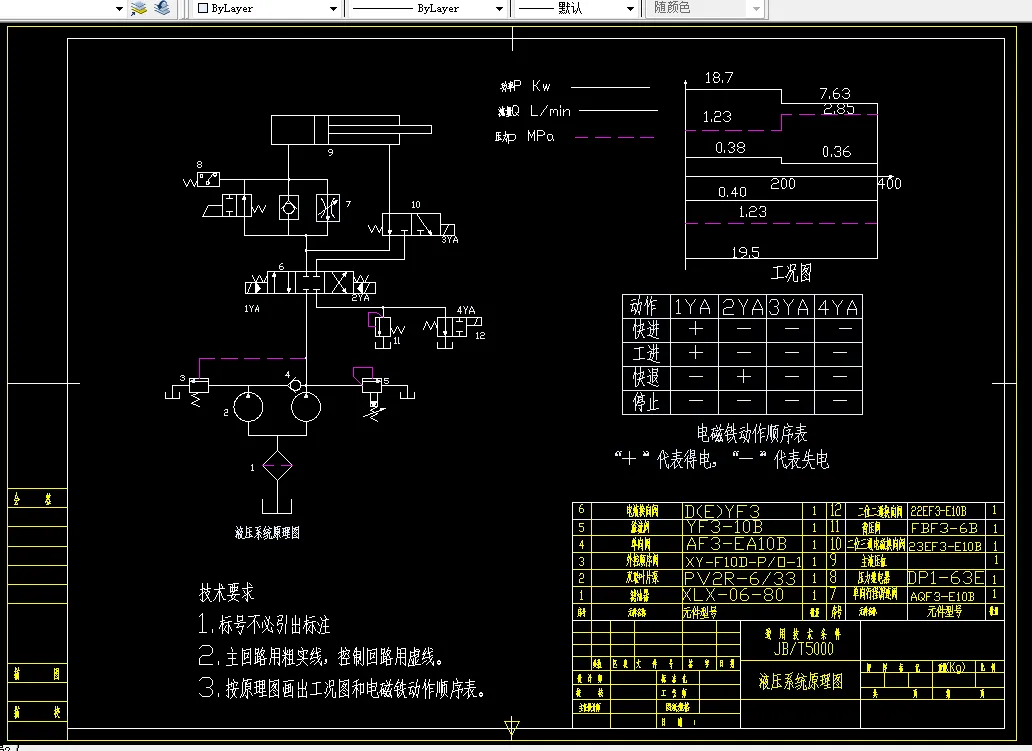The width and height of the screenshot is (1032, 751).
Task: Select the DP1-63E model cell in parts list
Action: (946, 578)
